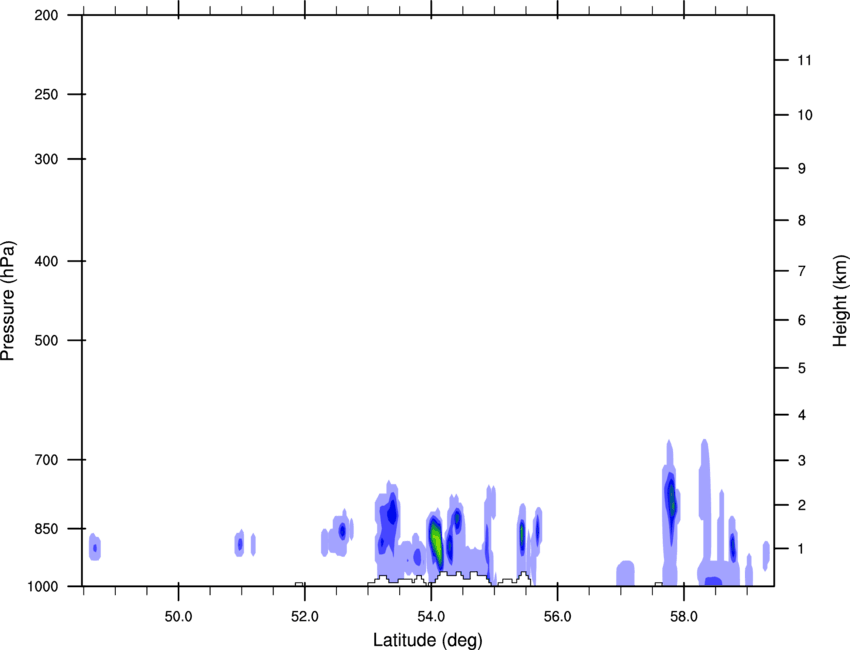Click the 58.0 latitude tick label
Screen dimensions: 850x650
(684, 617)
